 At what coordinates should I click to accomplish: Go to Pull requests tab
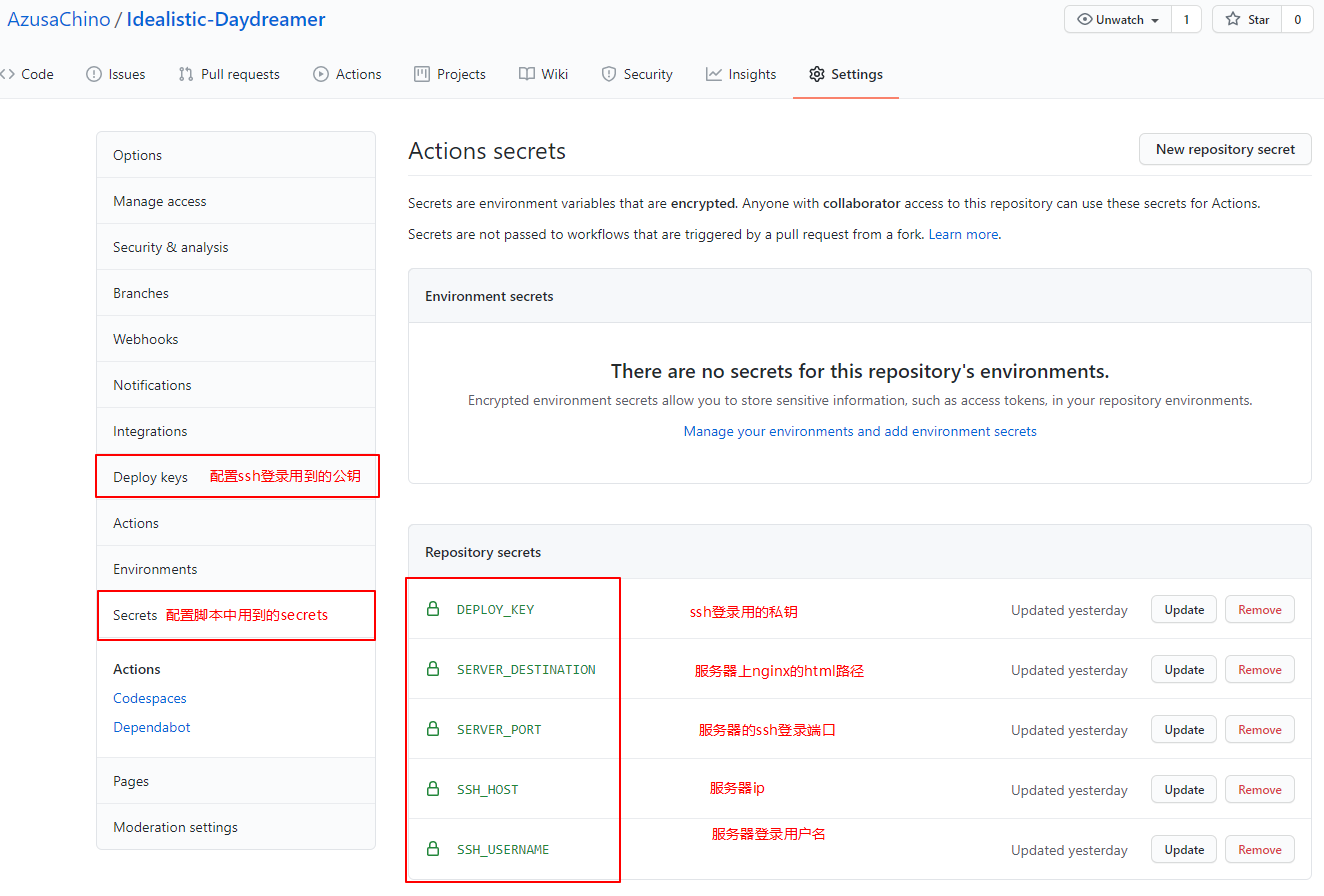229,74
